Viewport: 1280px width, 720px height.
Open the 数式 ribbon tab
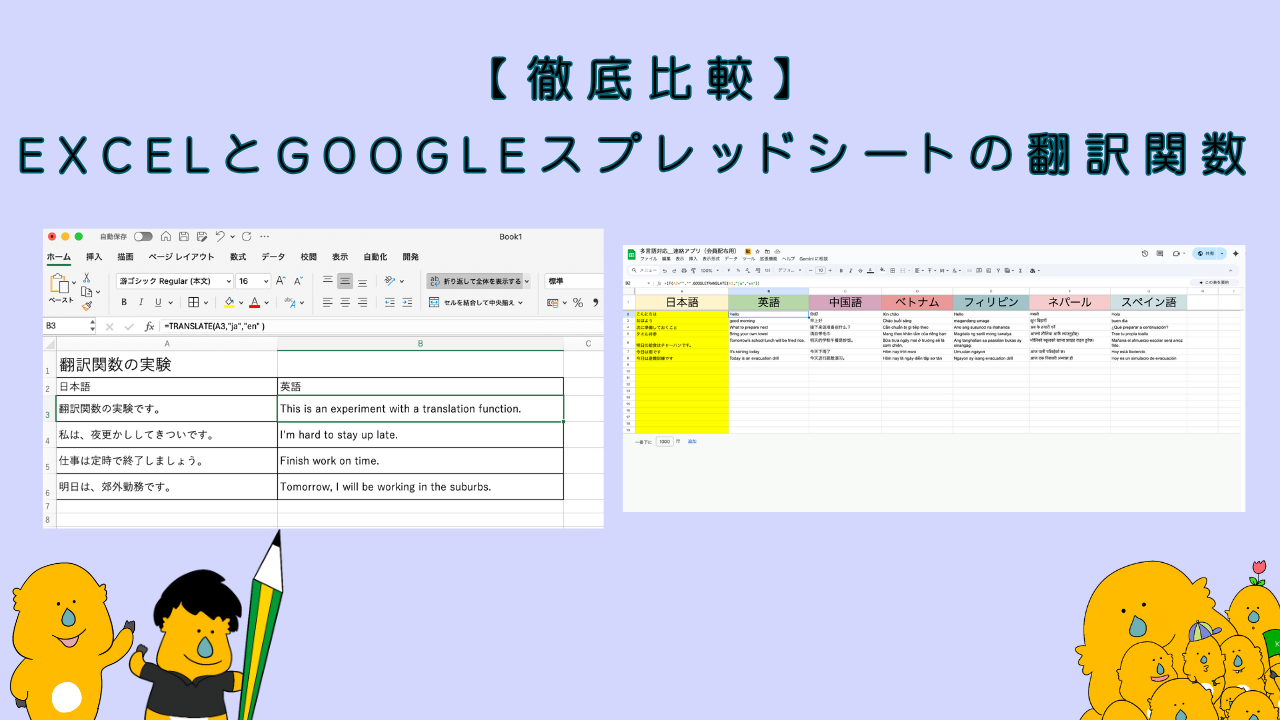pyautogui.click(x=238, y=257)
